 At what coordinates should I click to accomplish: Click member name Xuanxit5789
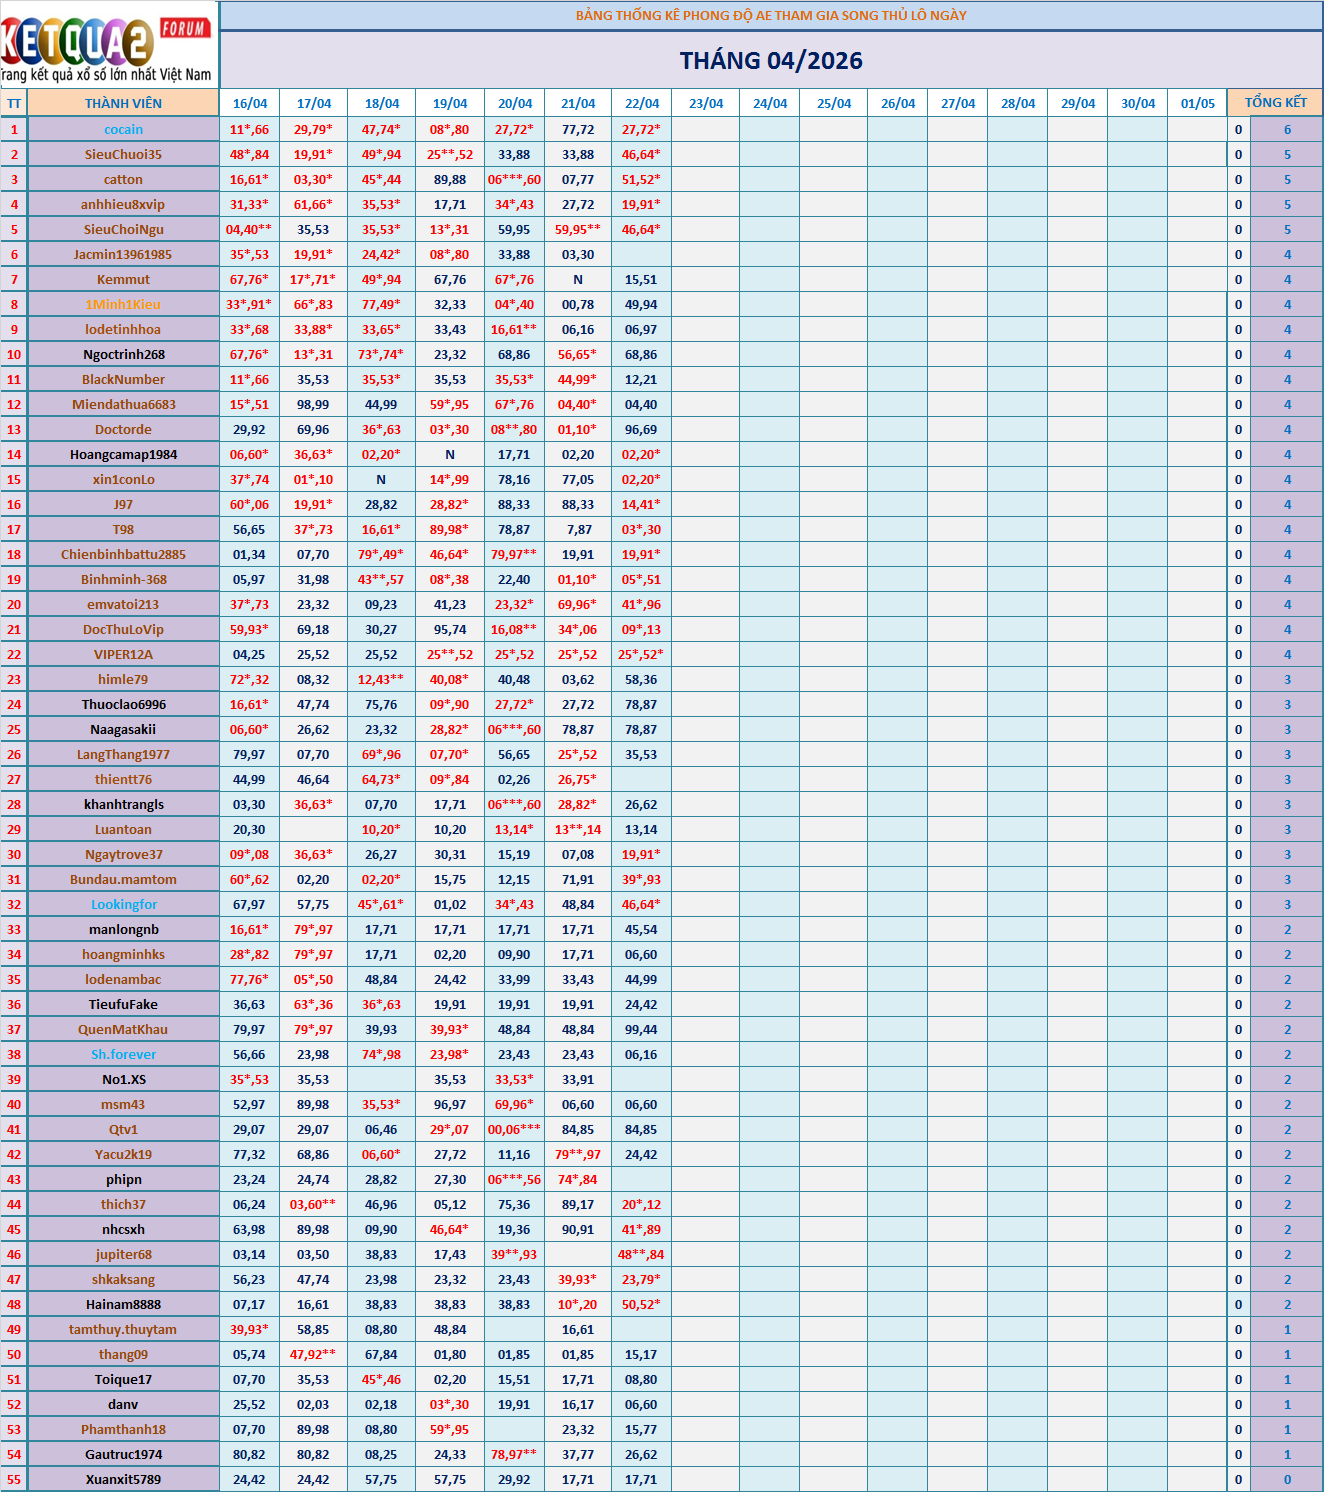(123, 1479)
